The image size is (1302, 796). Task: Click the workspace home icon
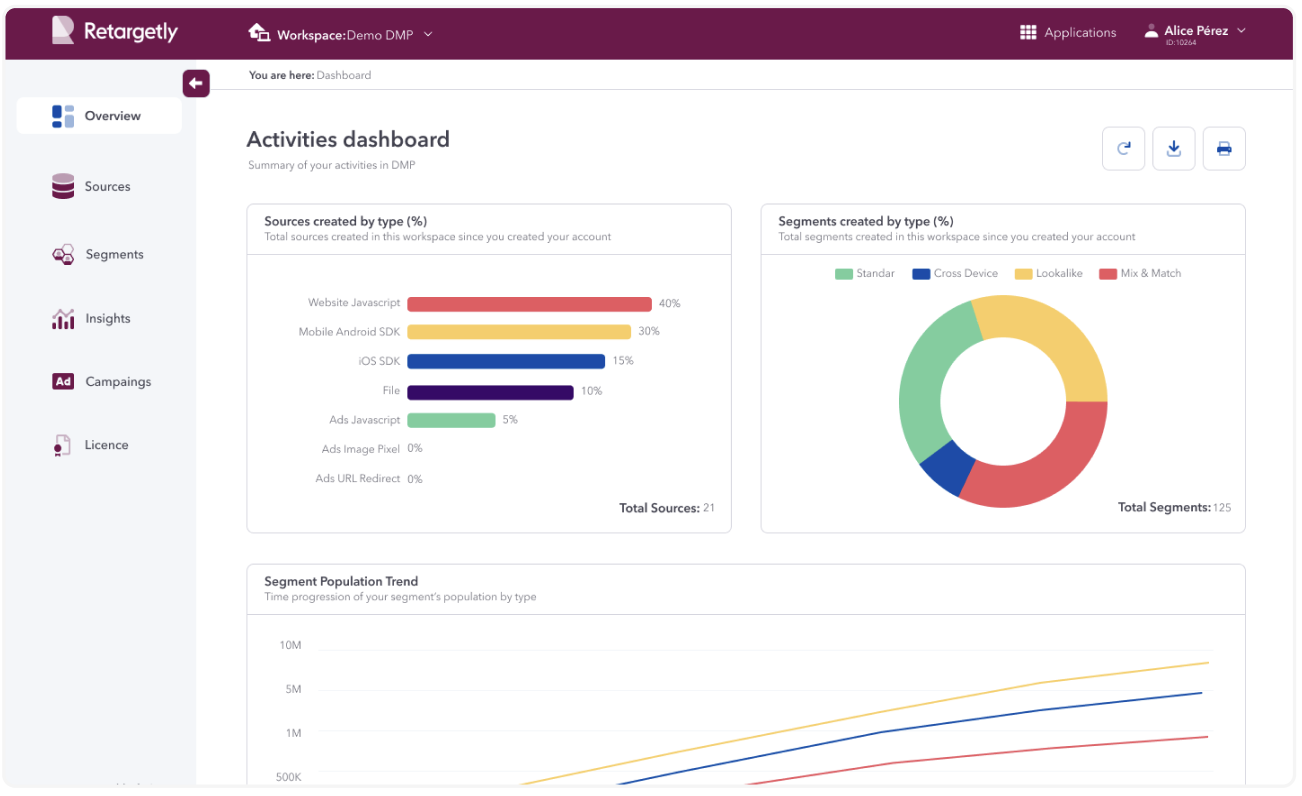point(259,33)
